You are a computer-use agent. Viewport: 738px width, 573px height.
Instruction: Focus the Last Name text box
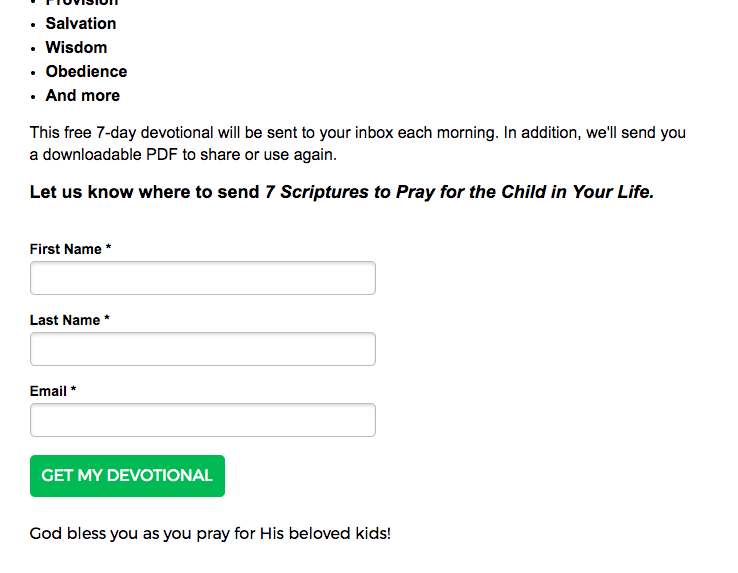pyautogui.click(x=203, y=349)
